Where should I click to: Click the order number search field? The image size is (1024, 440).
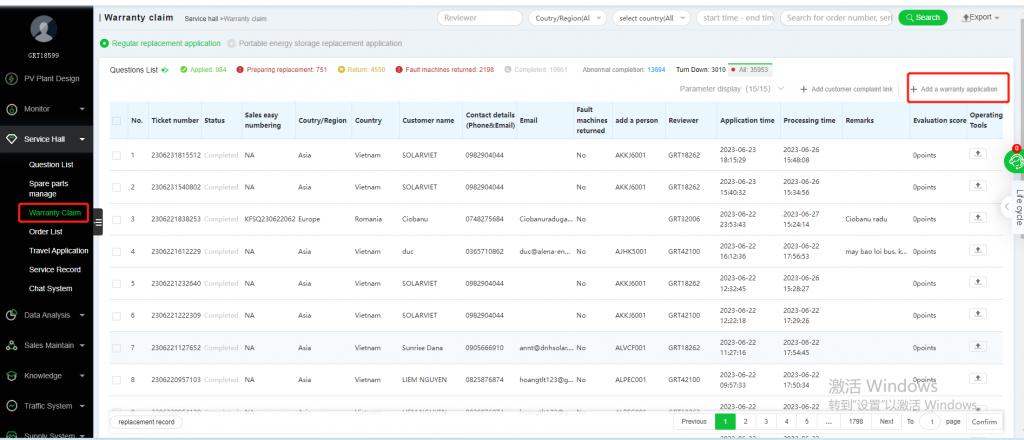click(x=837, y=18)
